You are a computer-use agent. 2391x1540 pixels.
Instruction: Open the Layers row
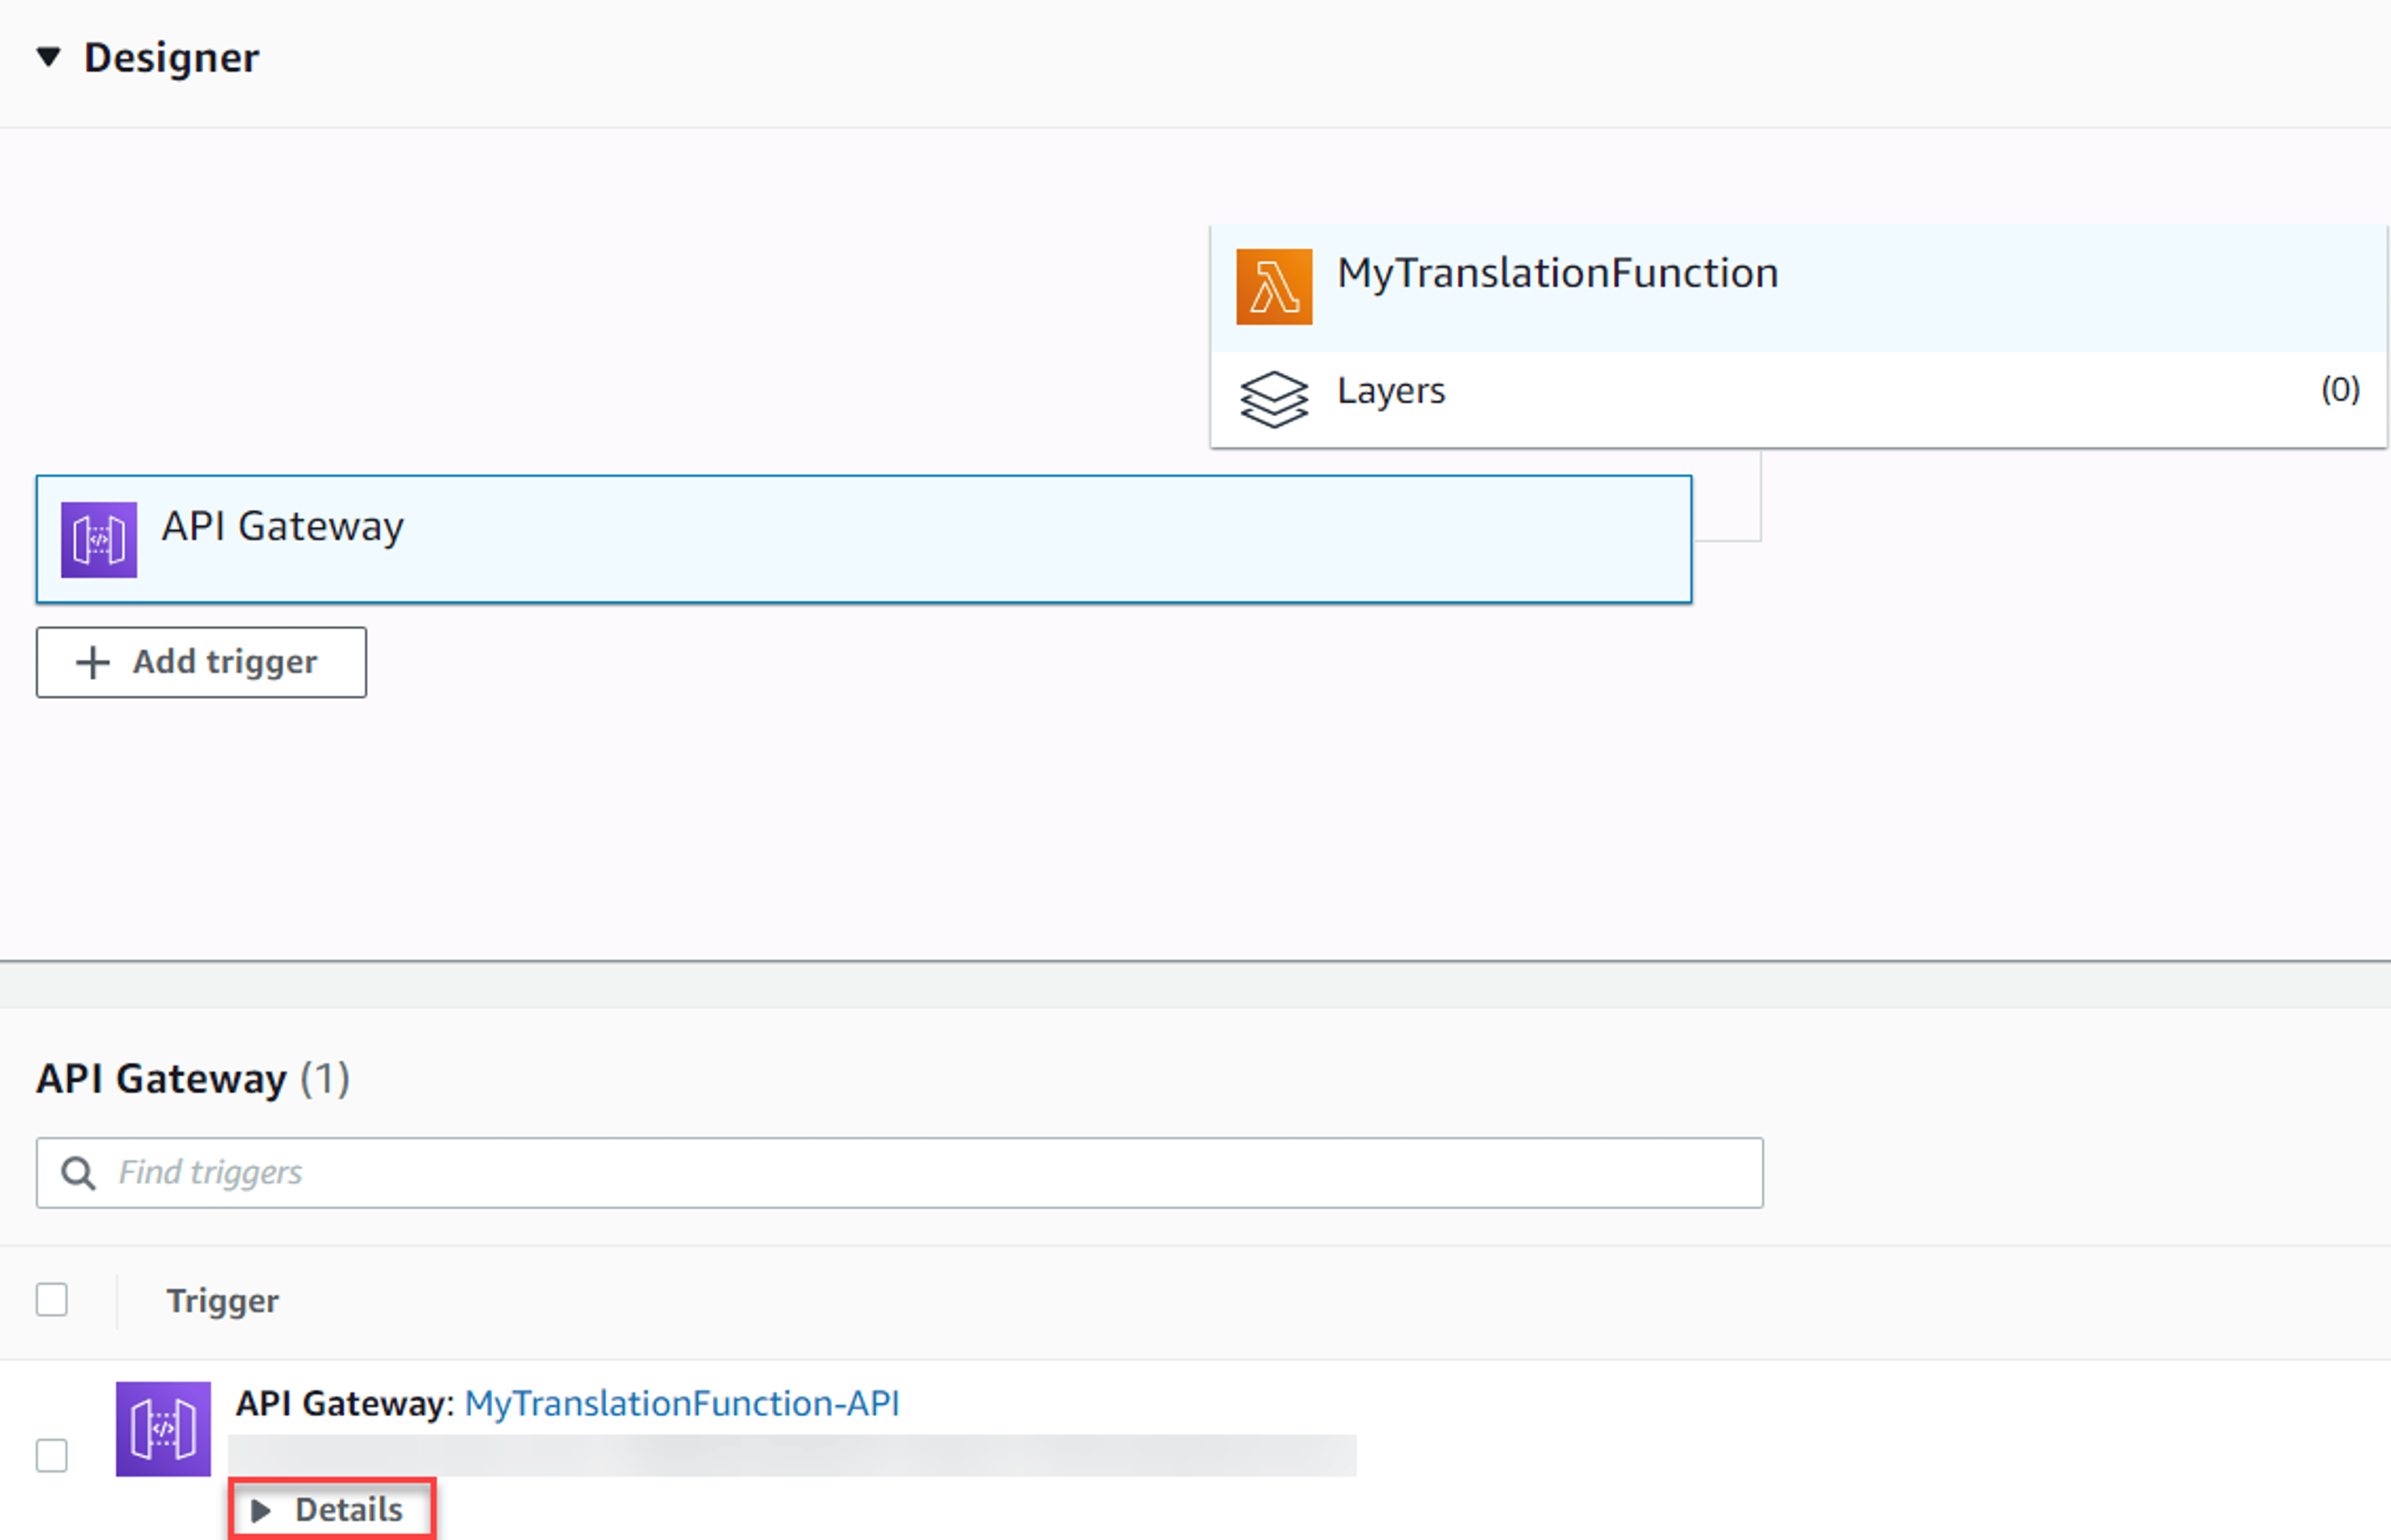pos(1798,399)
